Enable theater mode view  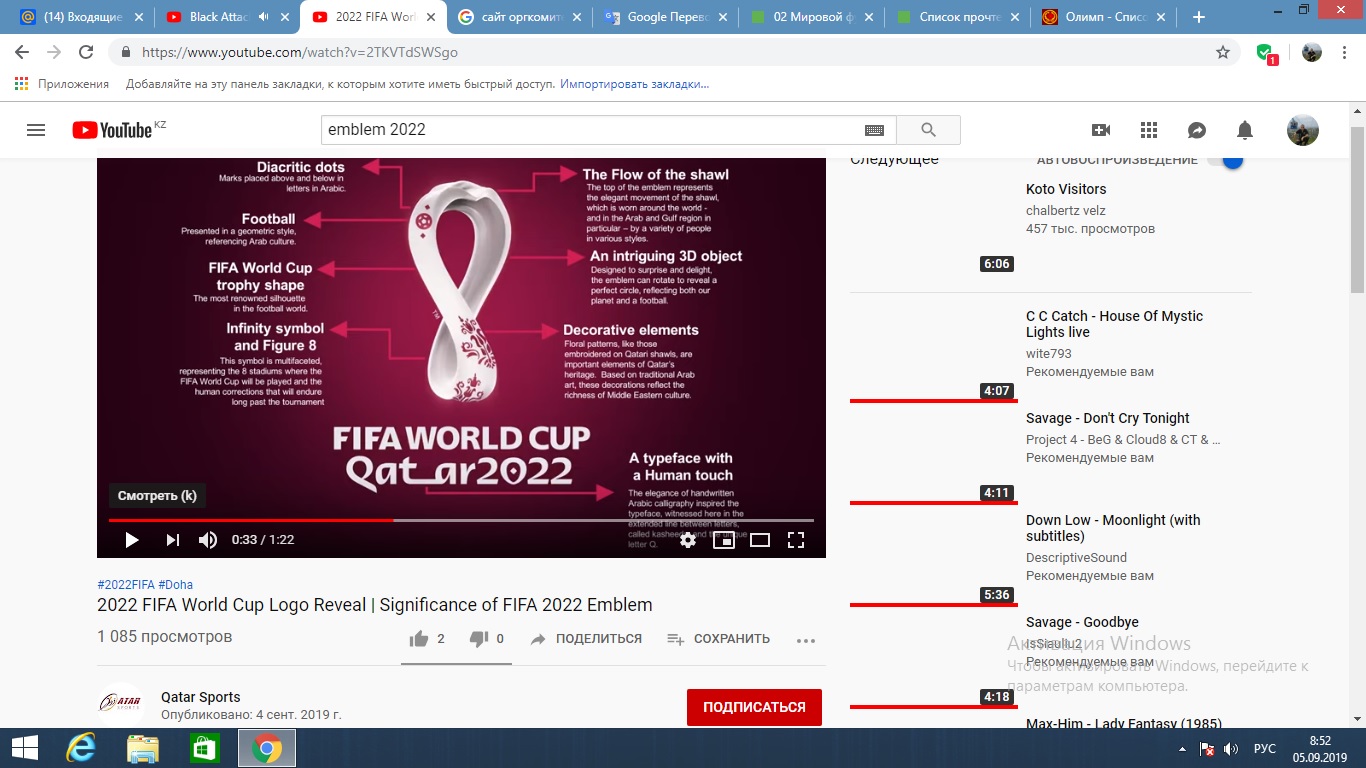760,540
